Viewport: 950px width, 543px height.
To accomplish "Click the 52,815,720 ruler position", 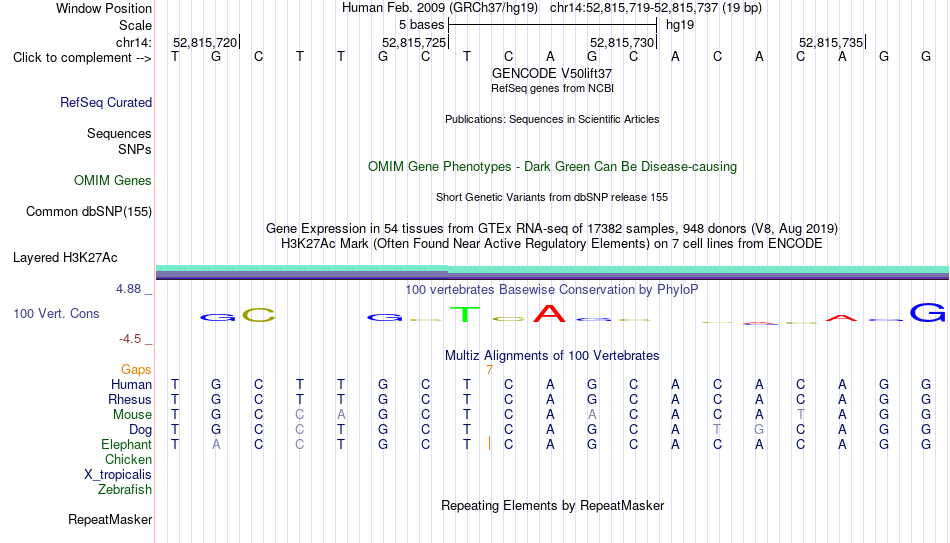I will click(205, 42).
